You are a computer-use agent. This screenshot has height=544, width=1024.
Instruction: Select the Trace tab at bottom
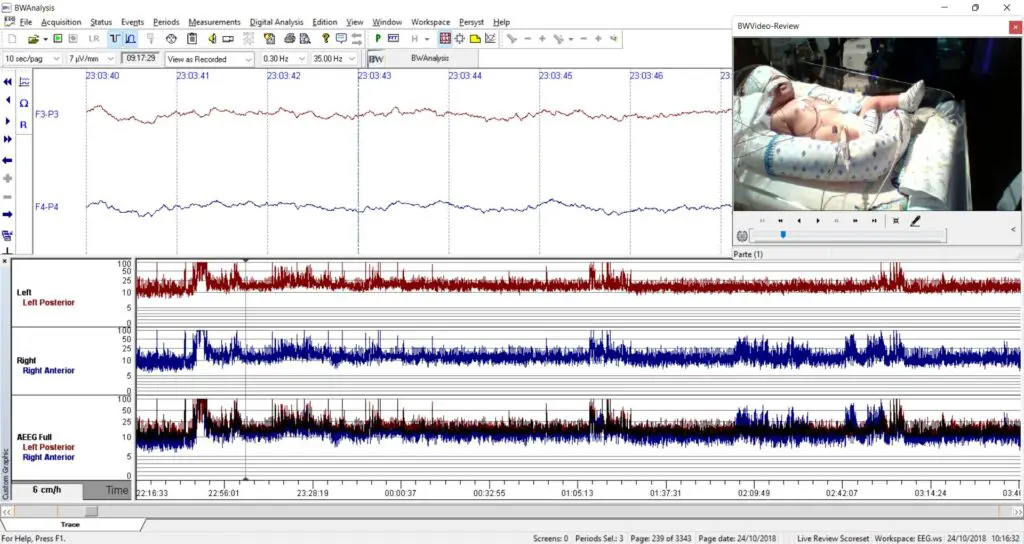[x=70, y=524]
